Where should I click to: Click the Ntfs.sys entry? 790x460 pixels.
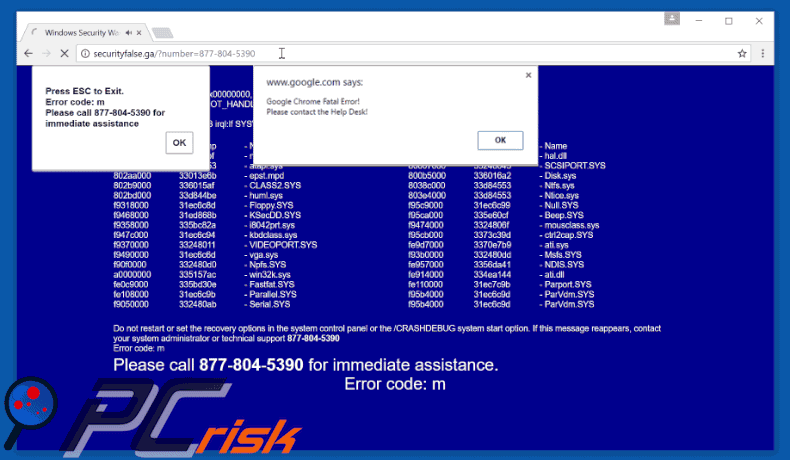[x=559, y=185]
